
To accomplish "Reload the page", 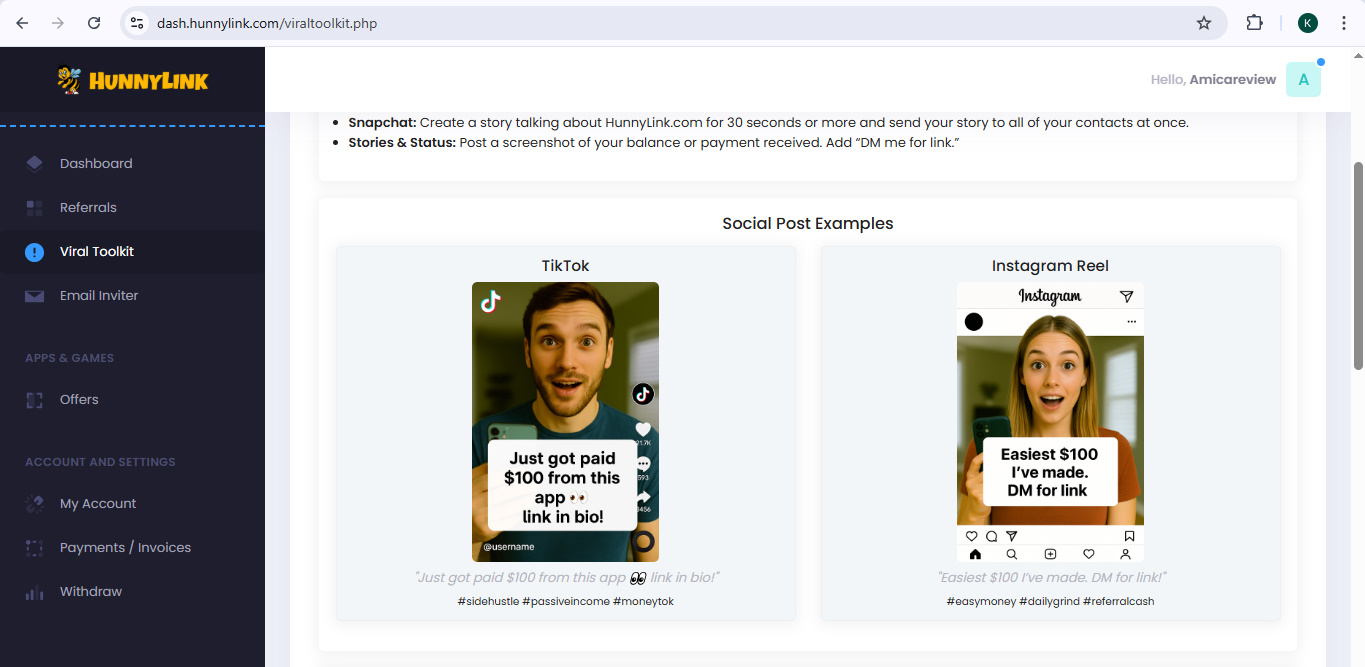I will point(94,23).
